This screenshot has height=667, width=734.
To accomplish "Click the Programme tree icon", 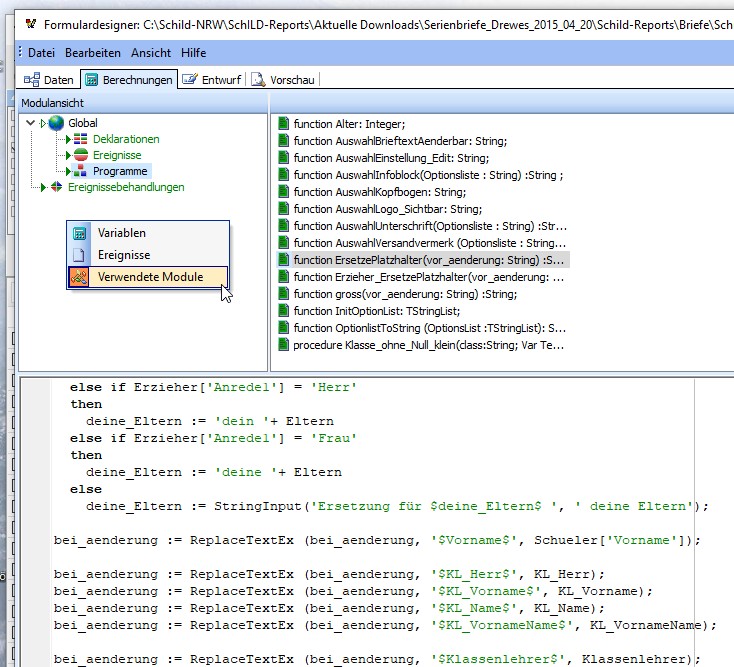I will [x=81, y=171].
